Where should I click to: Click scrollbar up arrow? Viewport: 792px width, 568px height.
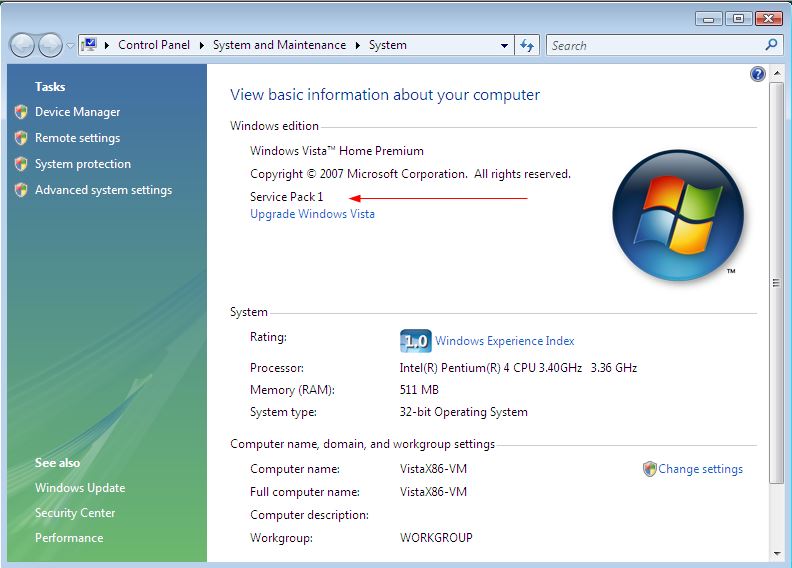776,74
